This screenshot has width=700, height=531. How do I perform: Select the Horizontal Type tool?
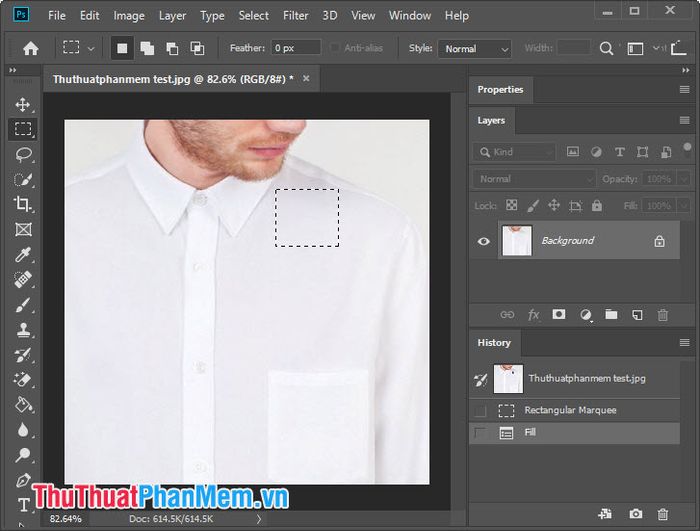click(x=23, y=505)
